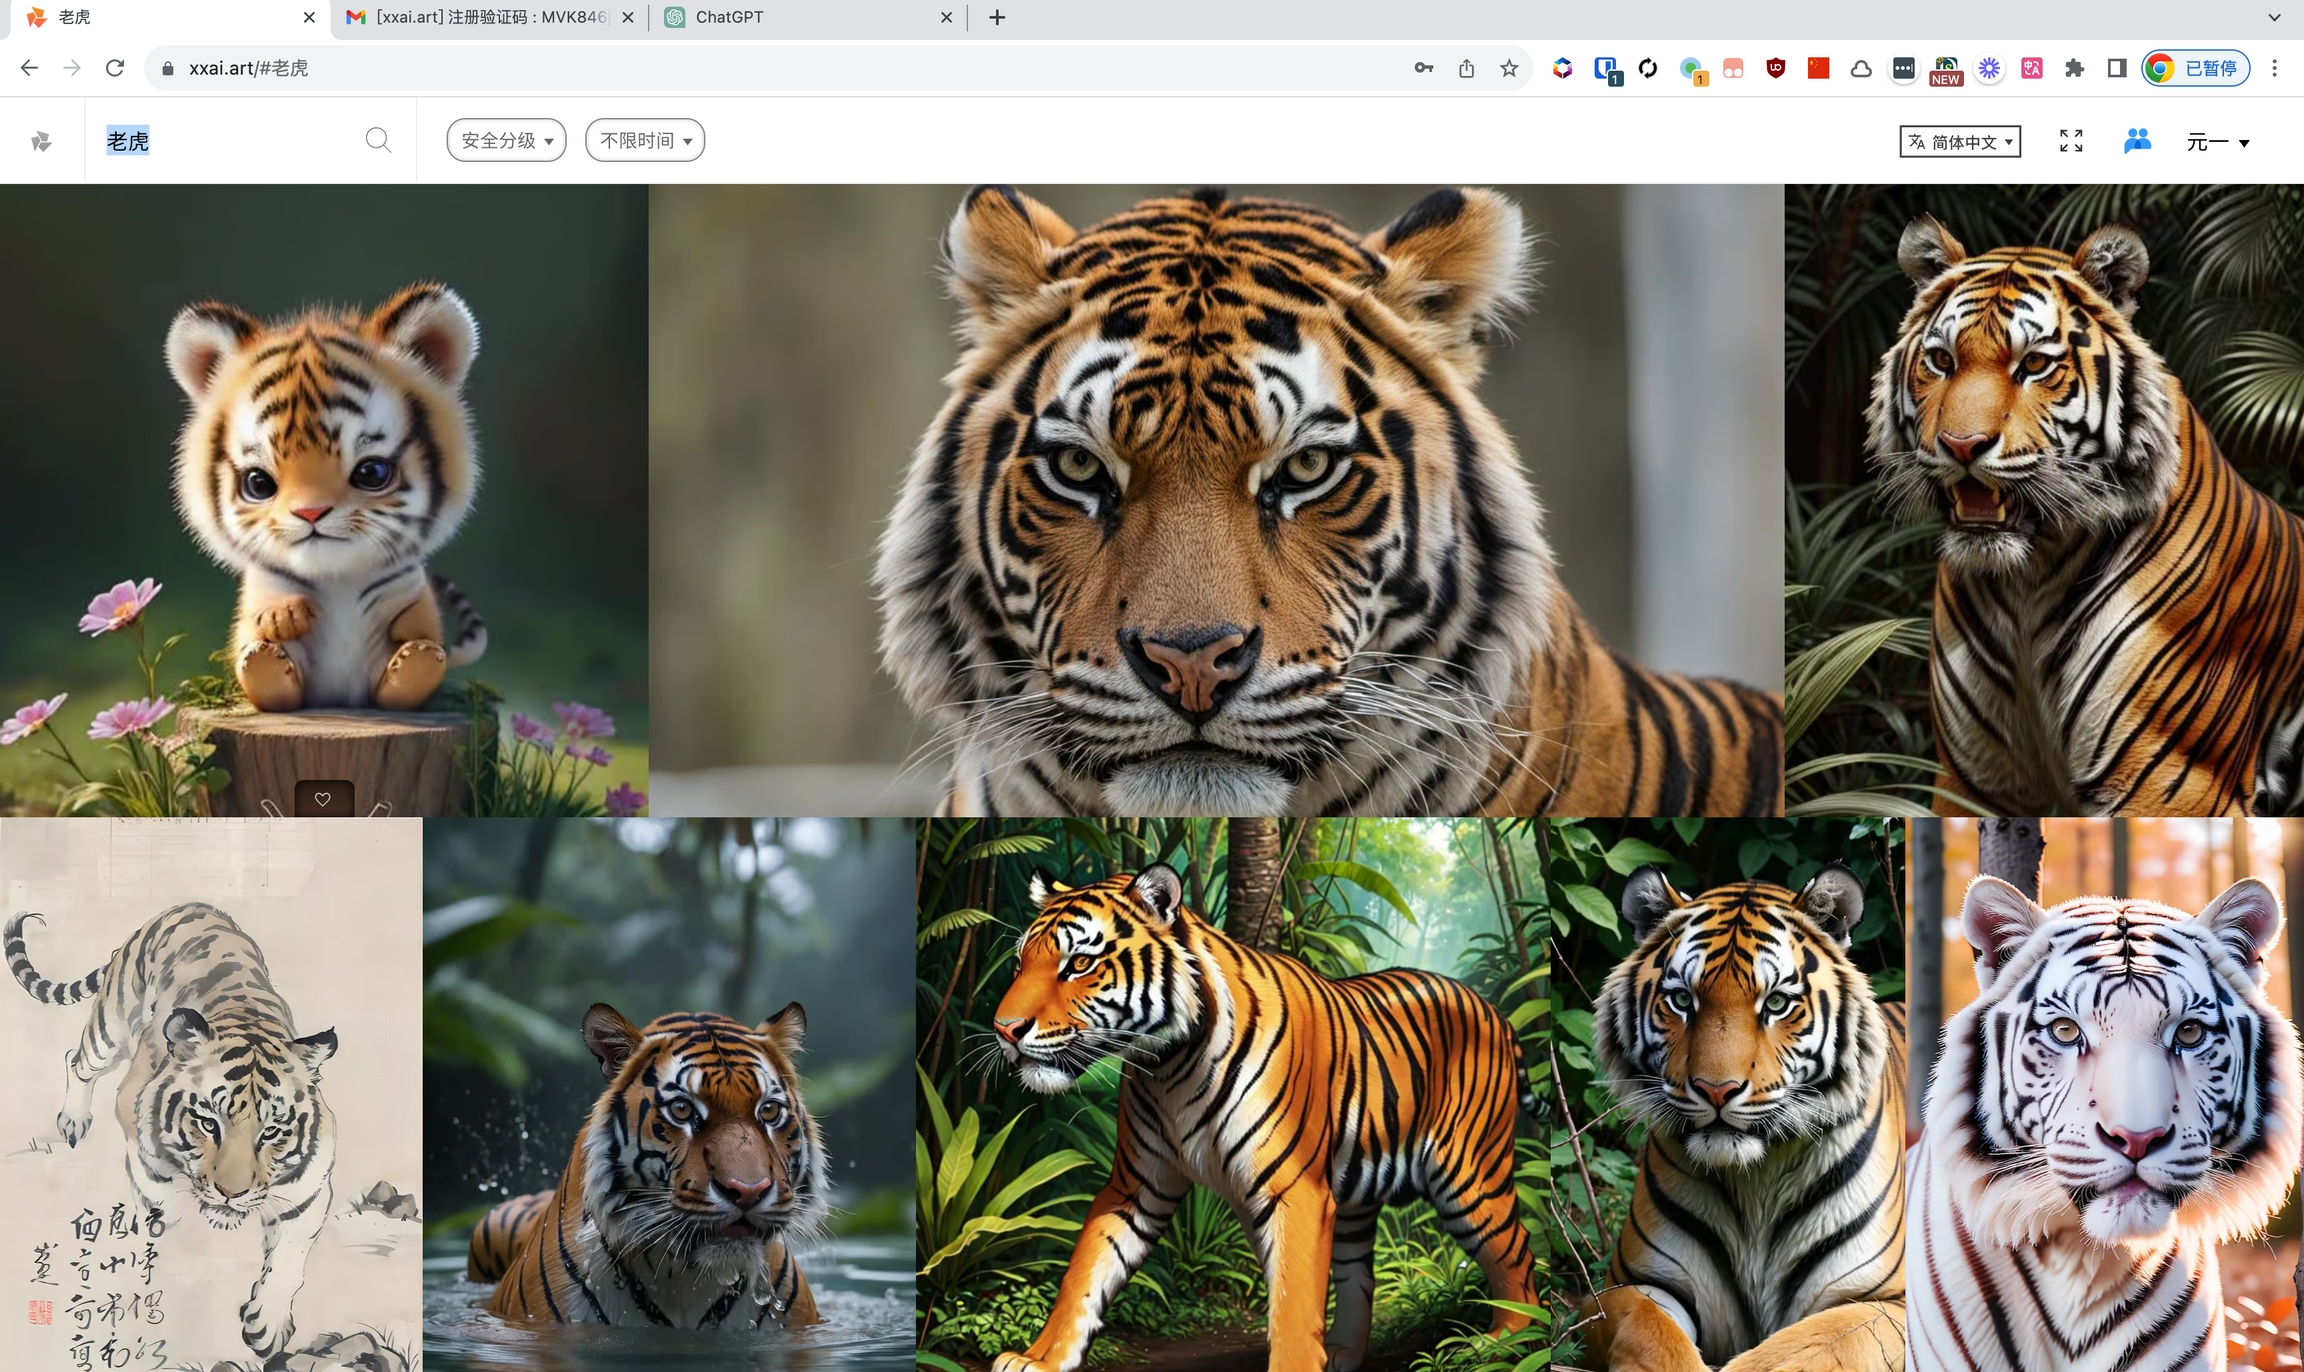Open the white tiger image thumbnail
Image resolution: width=2304 pixels, height=1372 pixels.
click(2104, 1095)
